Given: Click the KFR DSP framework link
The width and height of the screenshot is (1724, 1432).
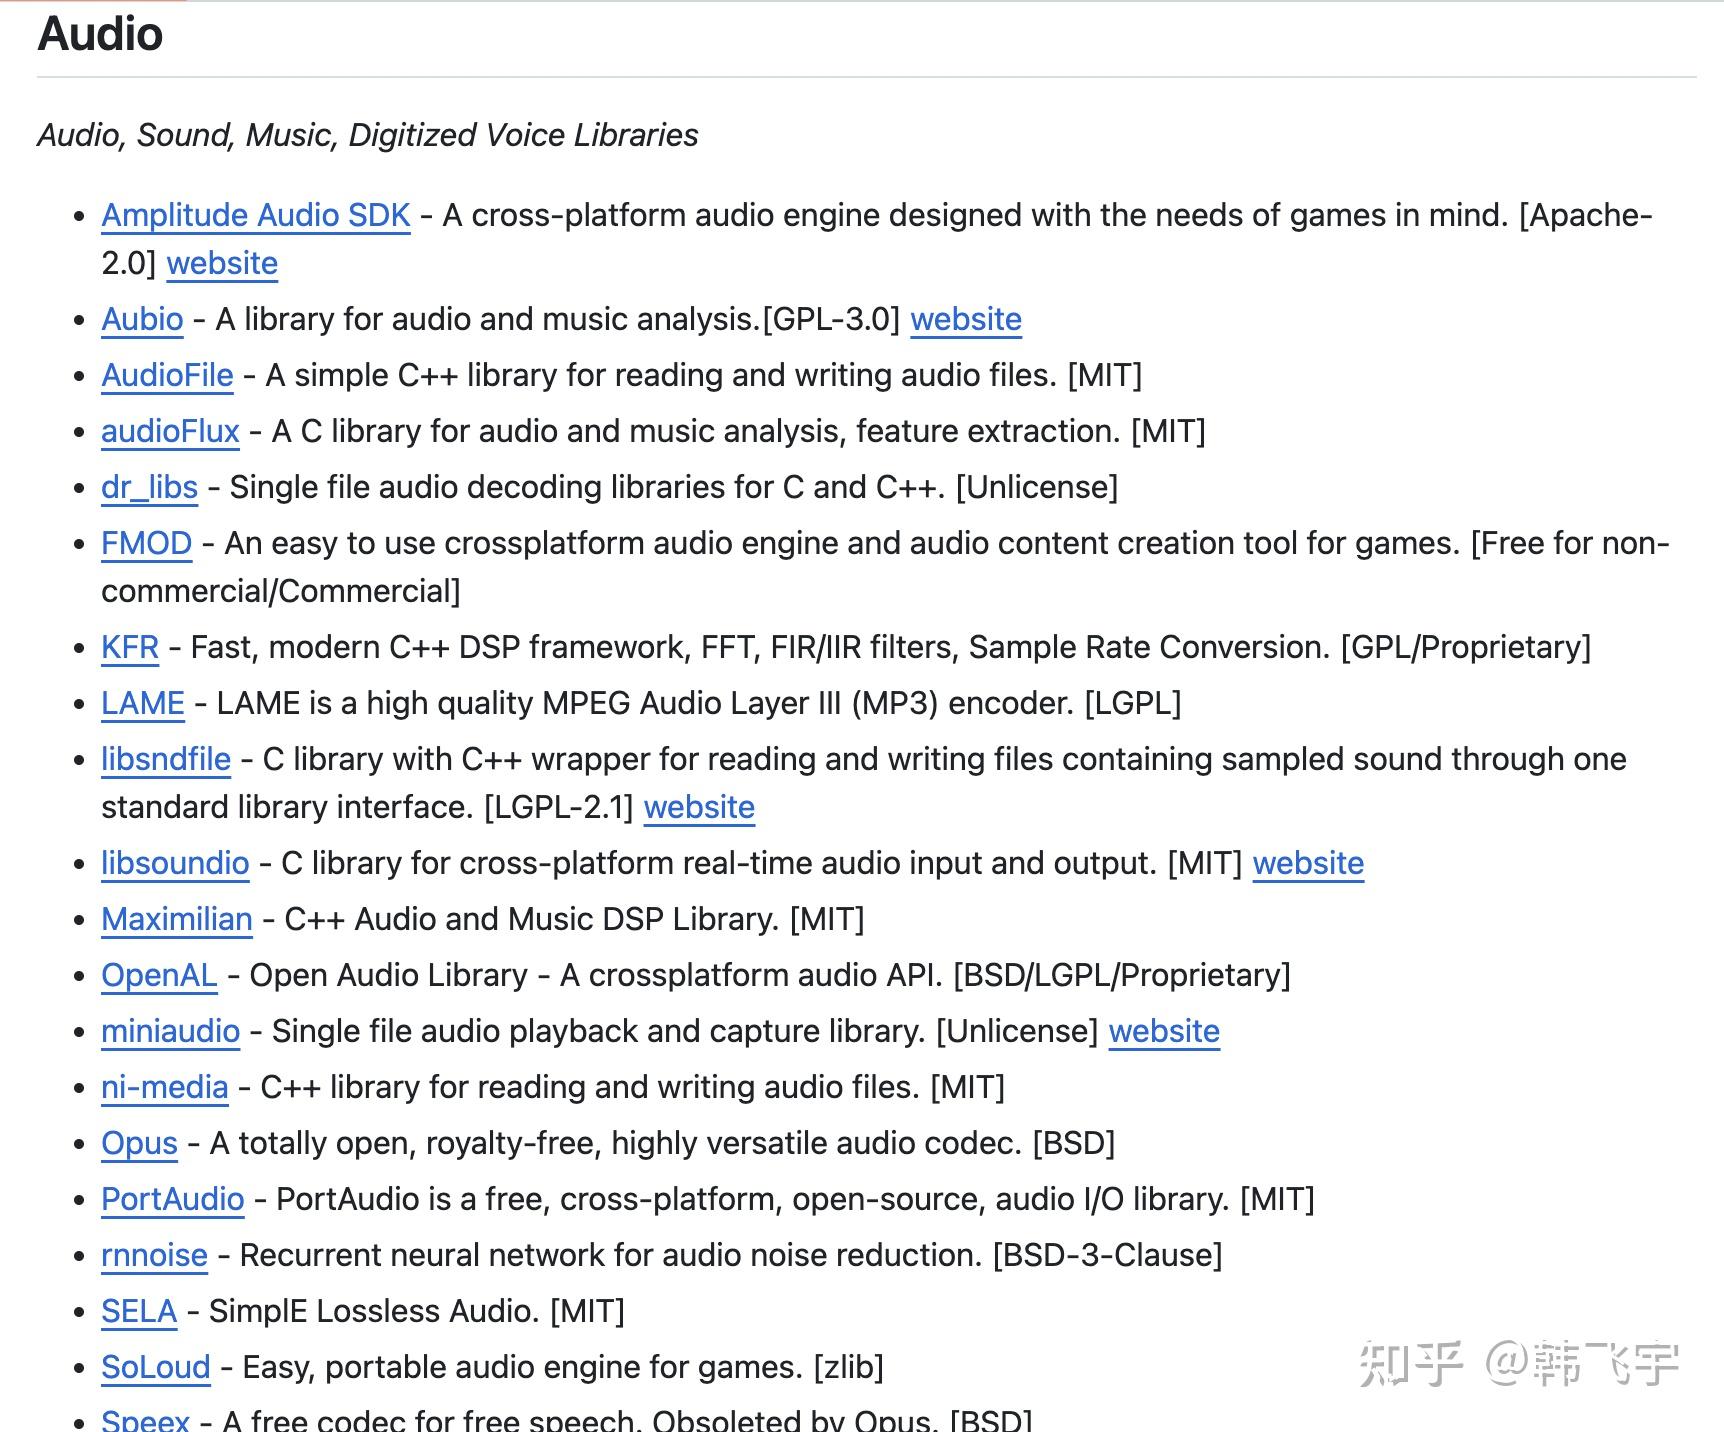Looking at the screenshot, I should [x=128, y=647].
